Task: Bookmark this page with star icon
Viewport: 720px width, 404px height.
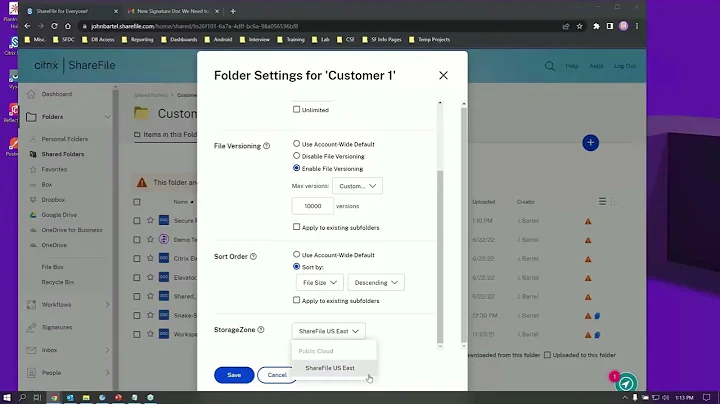Action: [x=579, y=26]
